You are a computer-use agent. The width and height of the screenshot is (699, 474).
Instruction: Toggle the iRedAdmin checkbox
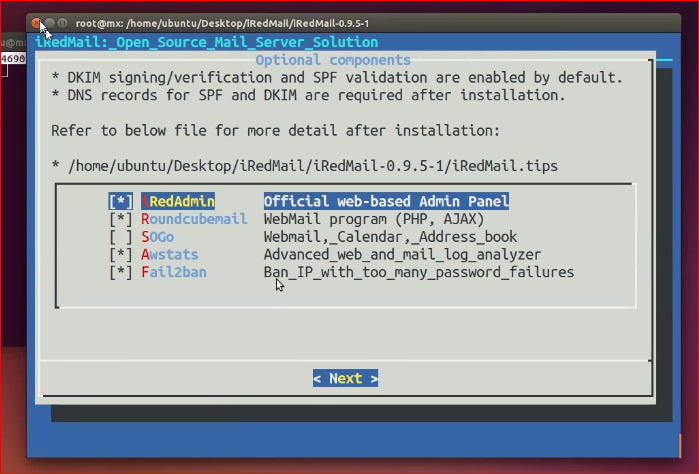(121, 202)
